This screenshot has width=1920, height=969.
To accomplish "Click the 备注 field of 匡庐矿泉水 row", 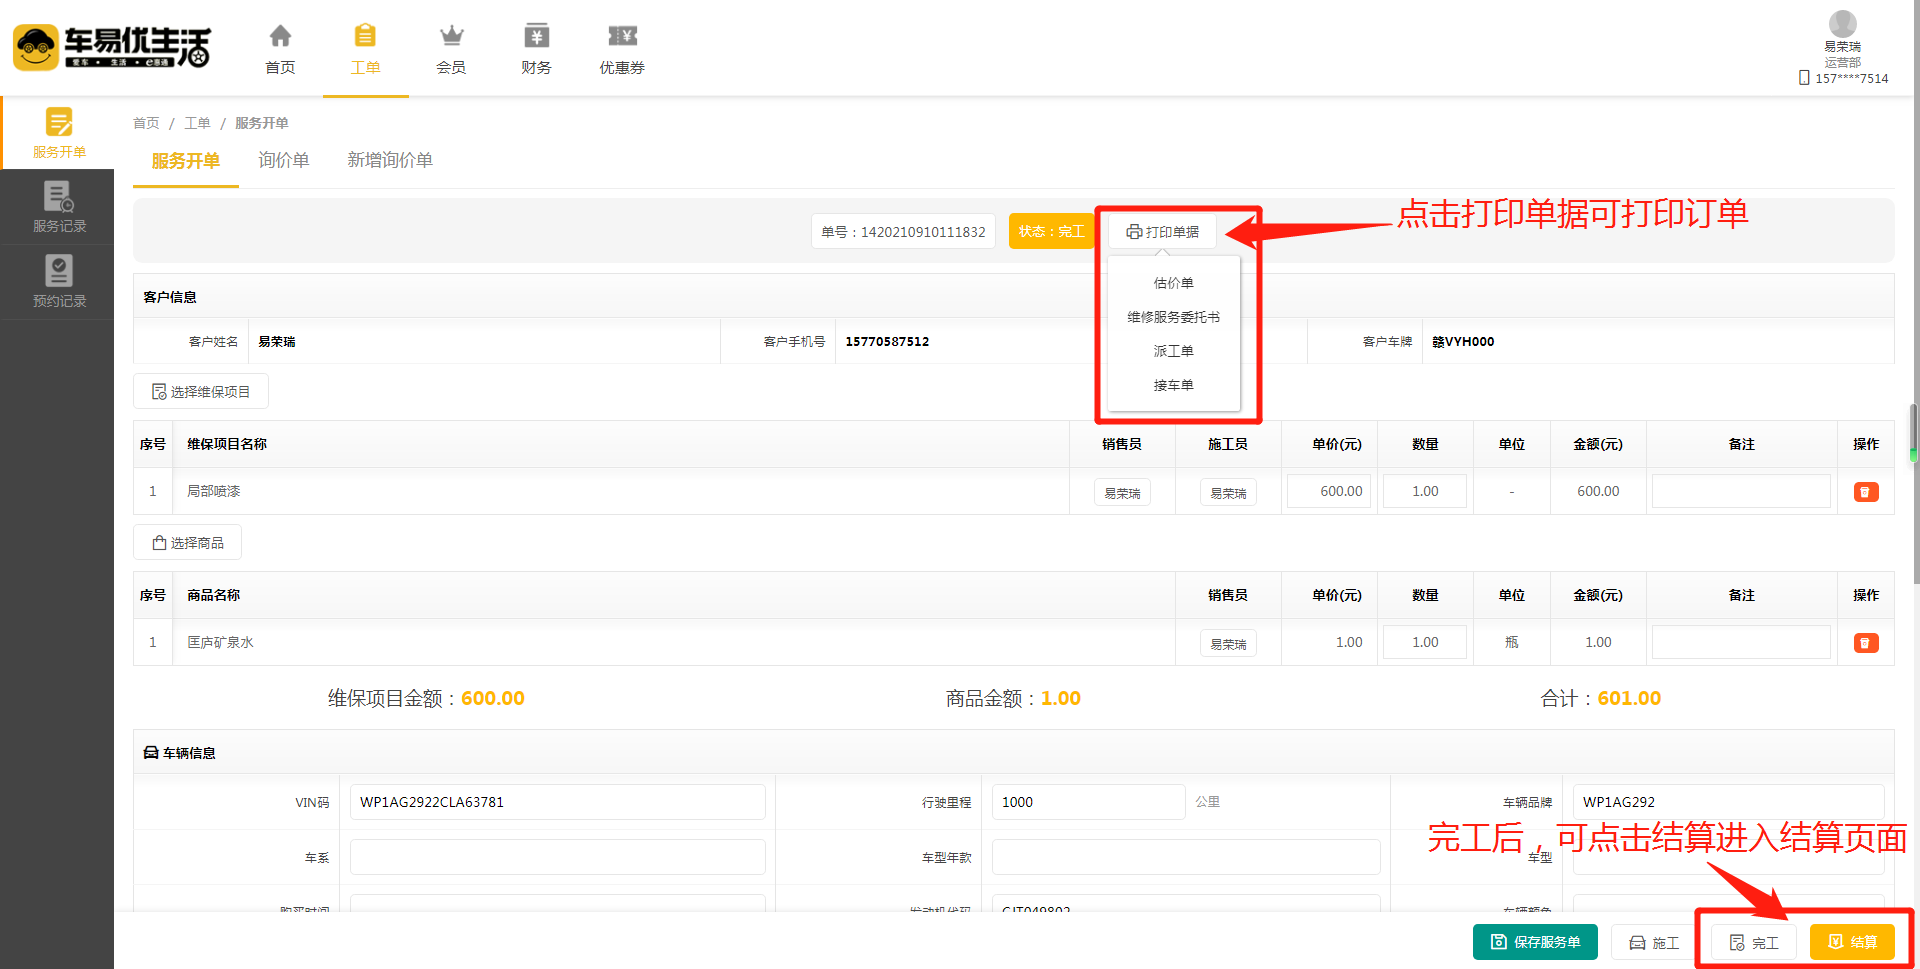I will coord(1741,642).
